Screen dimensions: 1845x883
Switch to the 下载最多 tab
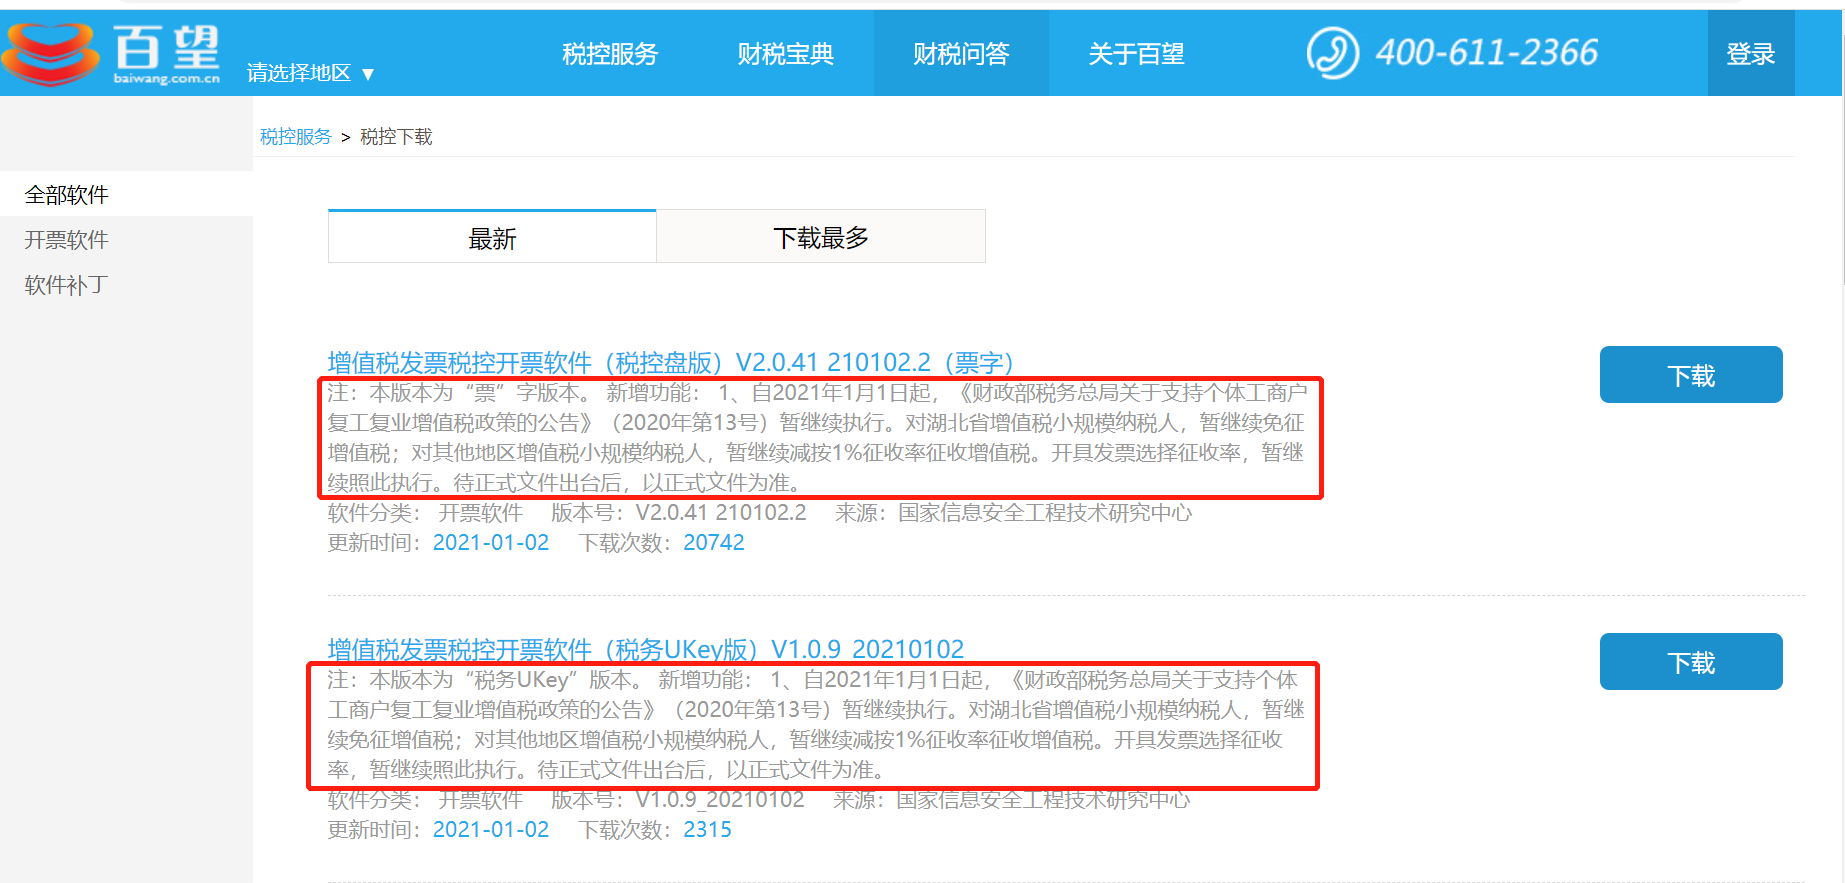point(820,238)
